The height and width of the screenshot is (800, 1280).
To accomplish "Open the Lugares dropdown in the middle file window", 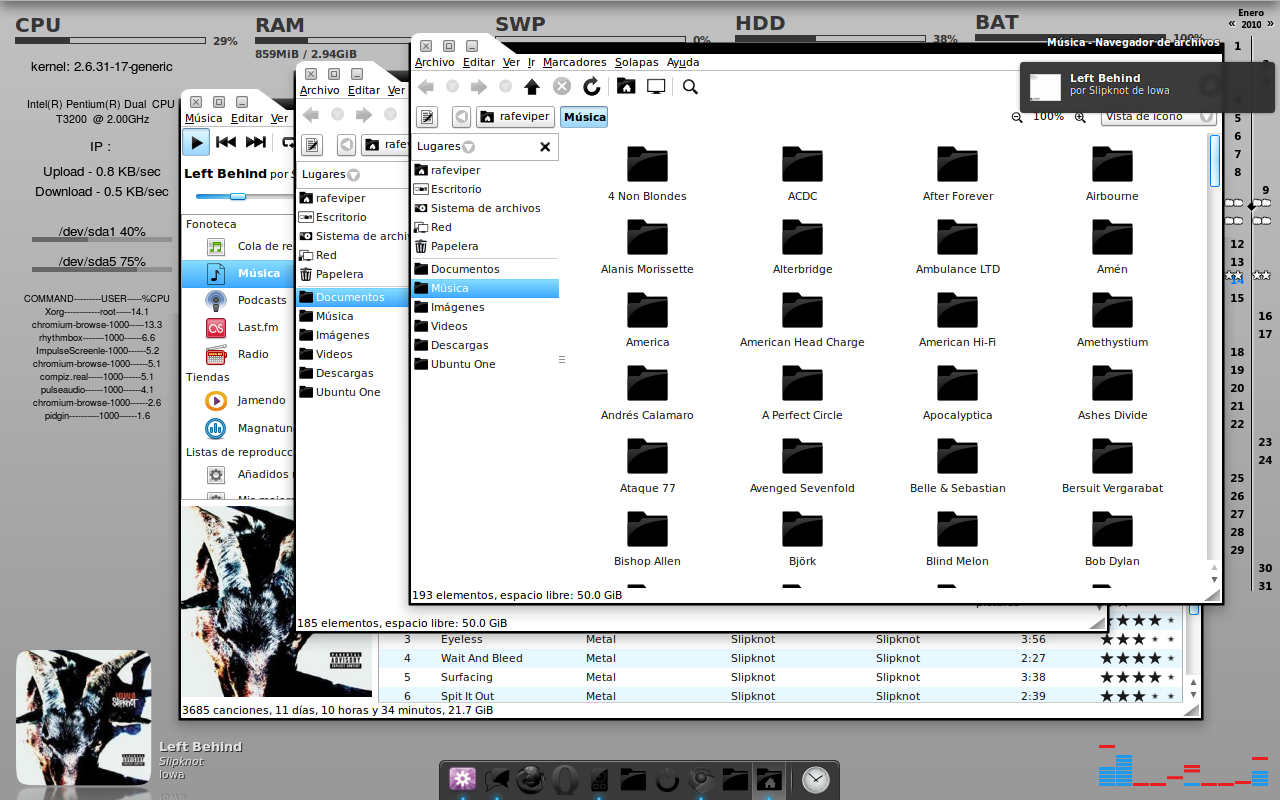I will pyautogui.click(x=331, y=175).
